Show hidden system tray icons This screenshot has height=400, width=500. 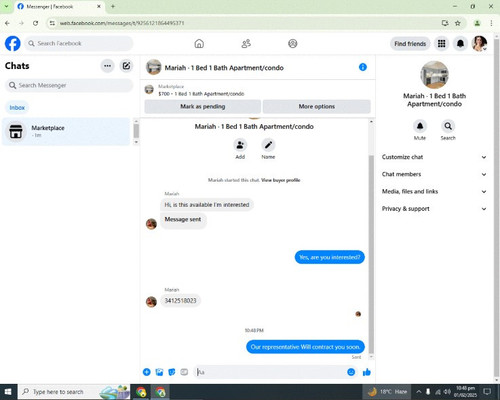click(419, 392)
